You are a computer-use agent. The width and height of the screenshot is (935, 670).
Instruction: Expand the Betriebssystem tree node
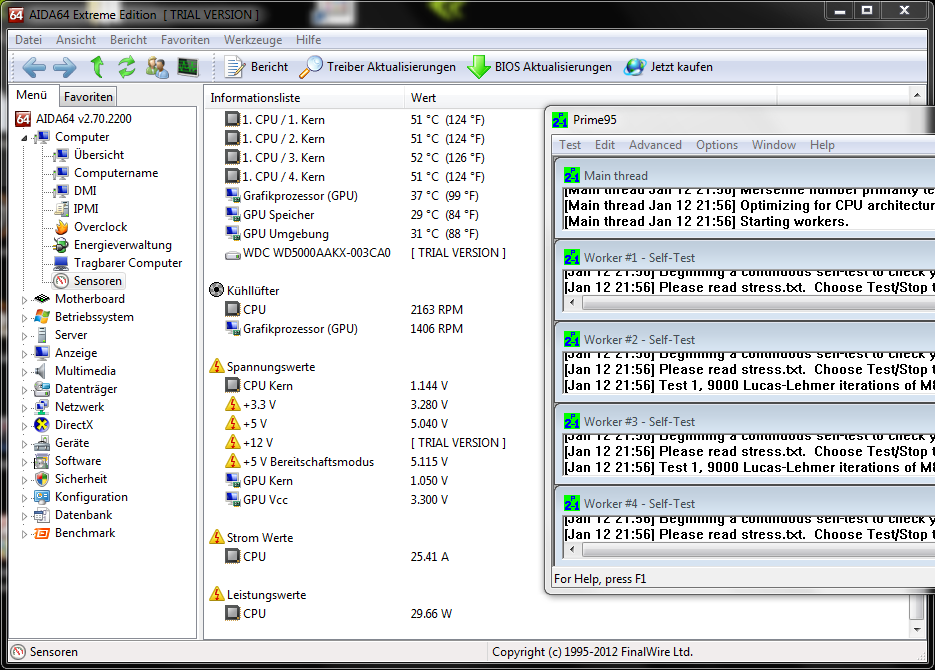[x=24, y=318]
